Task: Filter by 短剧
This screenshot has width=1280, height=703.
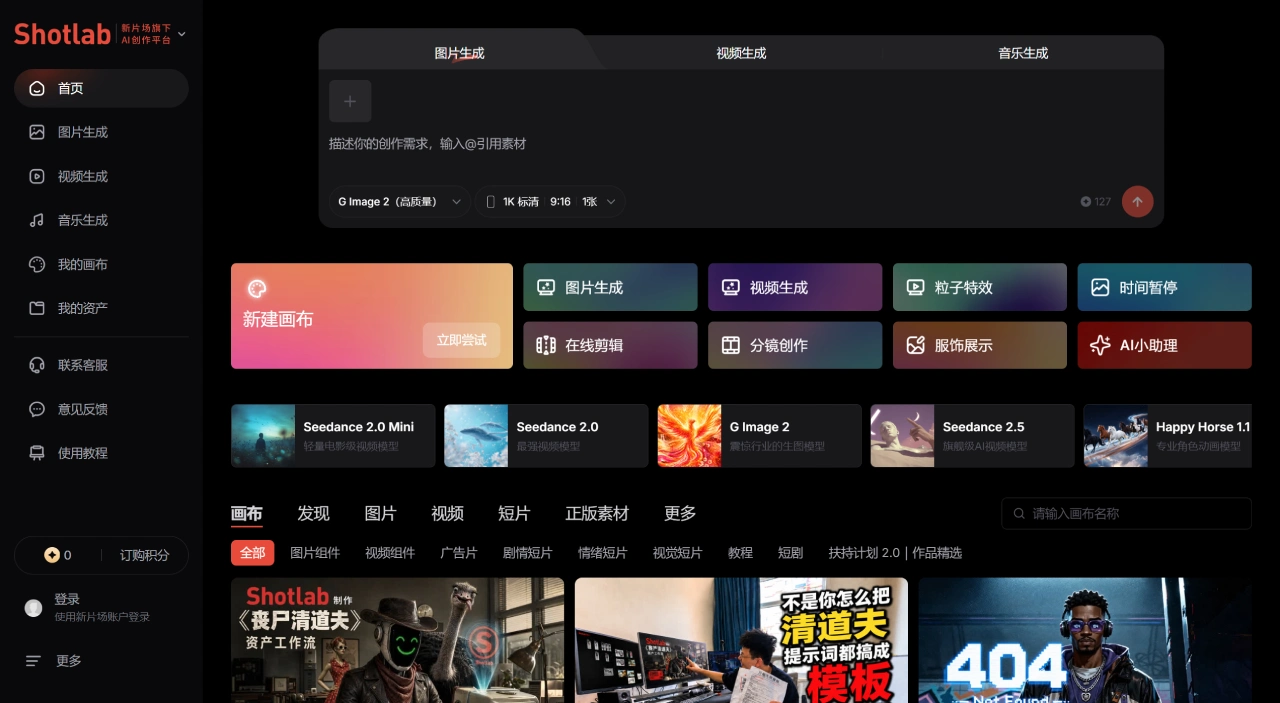Action: tap(790, 553)
